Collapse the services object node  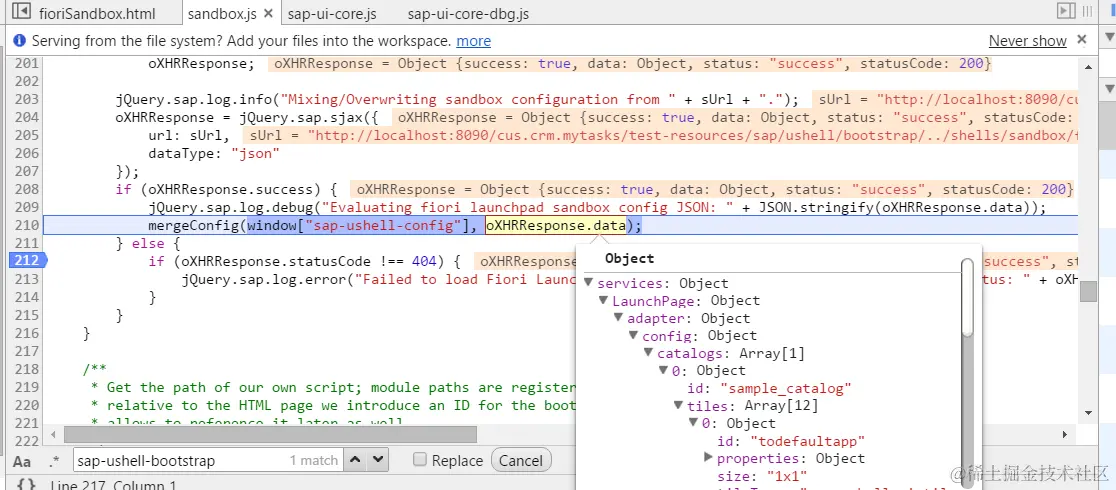pos(589,283)
